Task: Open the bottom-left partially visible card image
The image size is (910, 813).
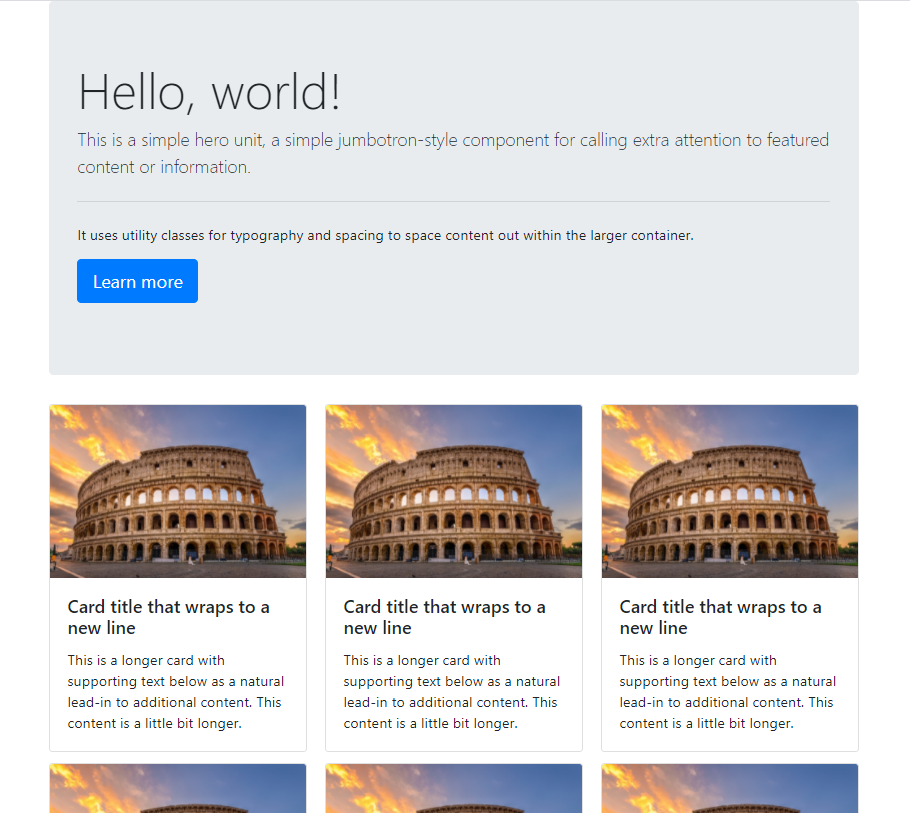Action: click(178, 789)
